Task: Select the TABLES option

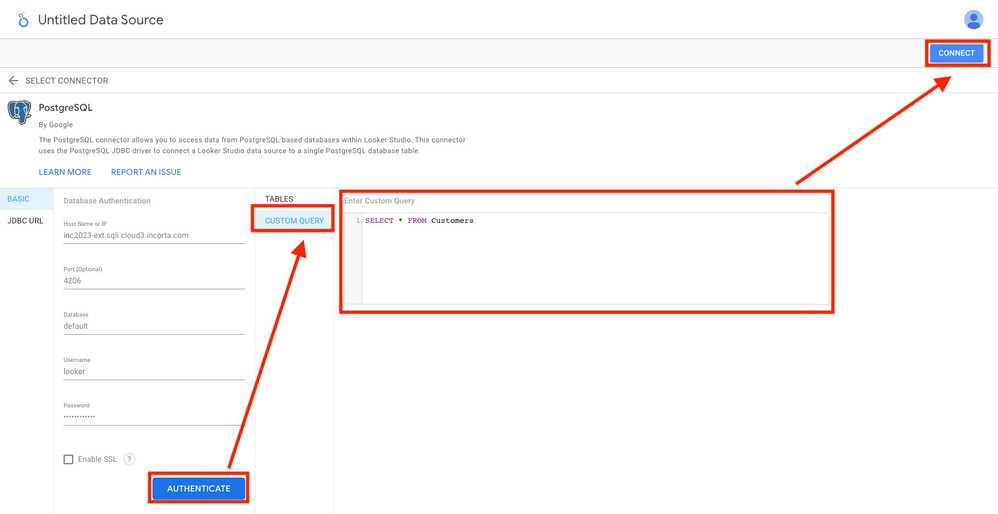Action: tap(279, 199)
